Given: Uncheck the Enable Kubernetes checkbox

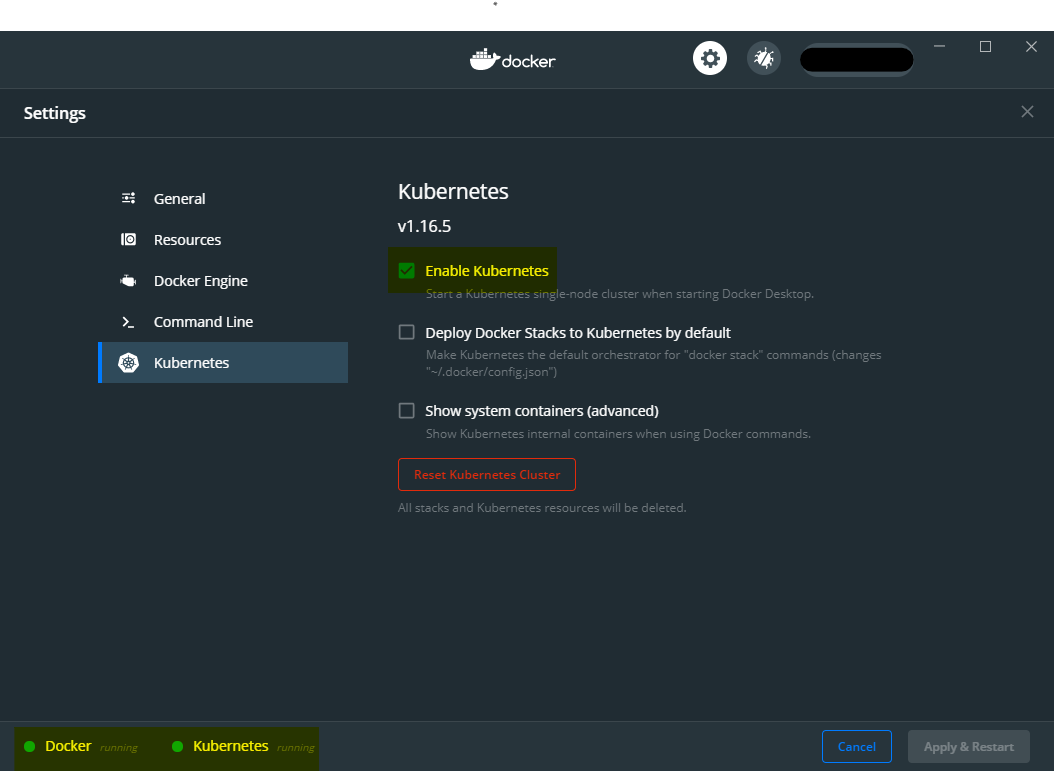Looking at the screenshot, I should point(407,270).
